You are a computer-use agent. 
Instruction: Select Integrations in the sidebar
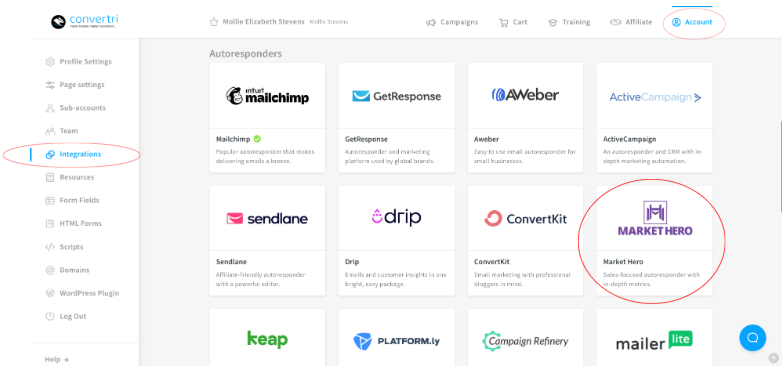coord(73,154)
